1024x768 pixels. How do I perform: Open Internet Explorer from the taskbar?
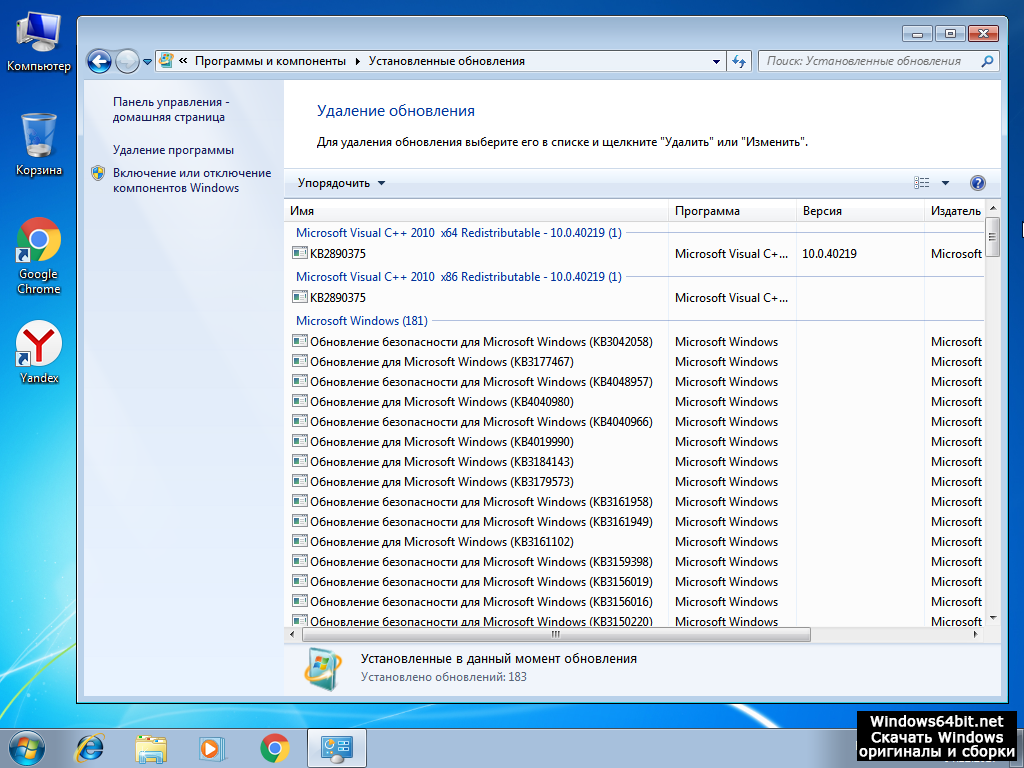(x=91, y=747)
